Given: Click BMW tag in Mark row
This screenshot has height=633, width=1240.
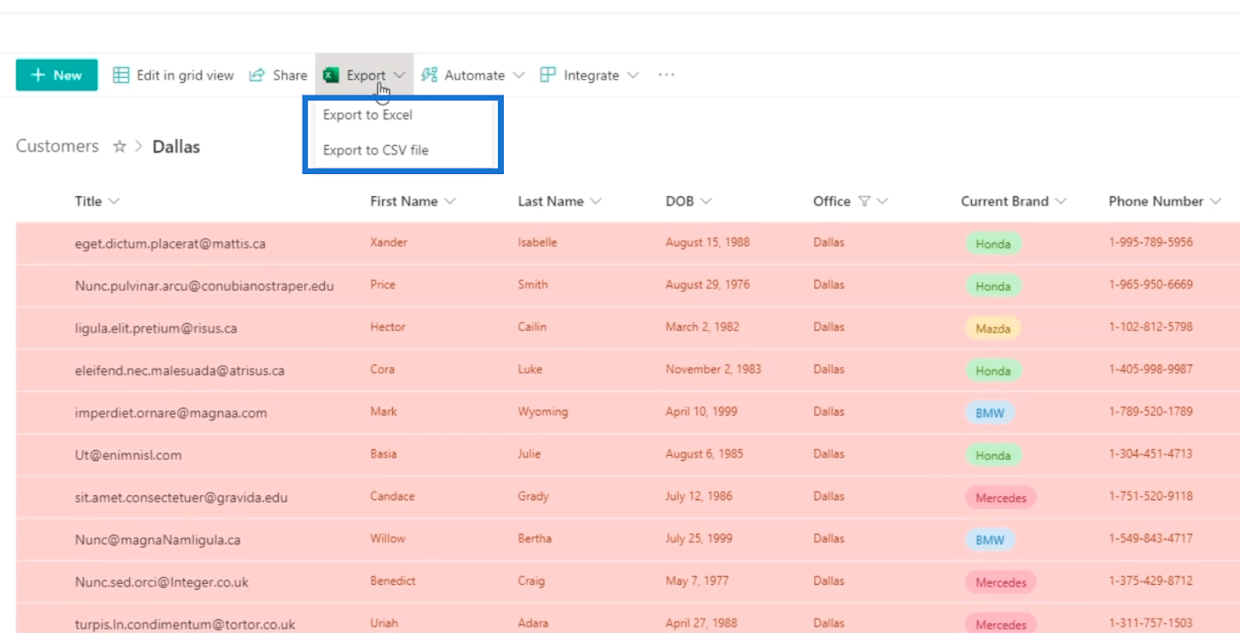Looking at the screenshot, I should [989, 413].
